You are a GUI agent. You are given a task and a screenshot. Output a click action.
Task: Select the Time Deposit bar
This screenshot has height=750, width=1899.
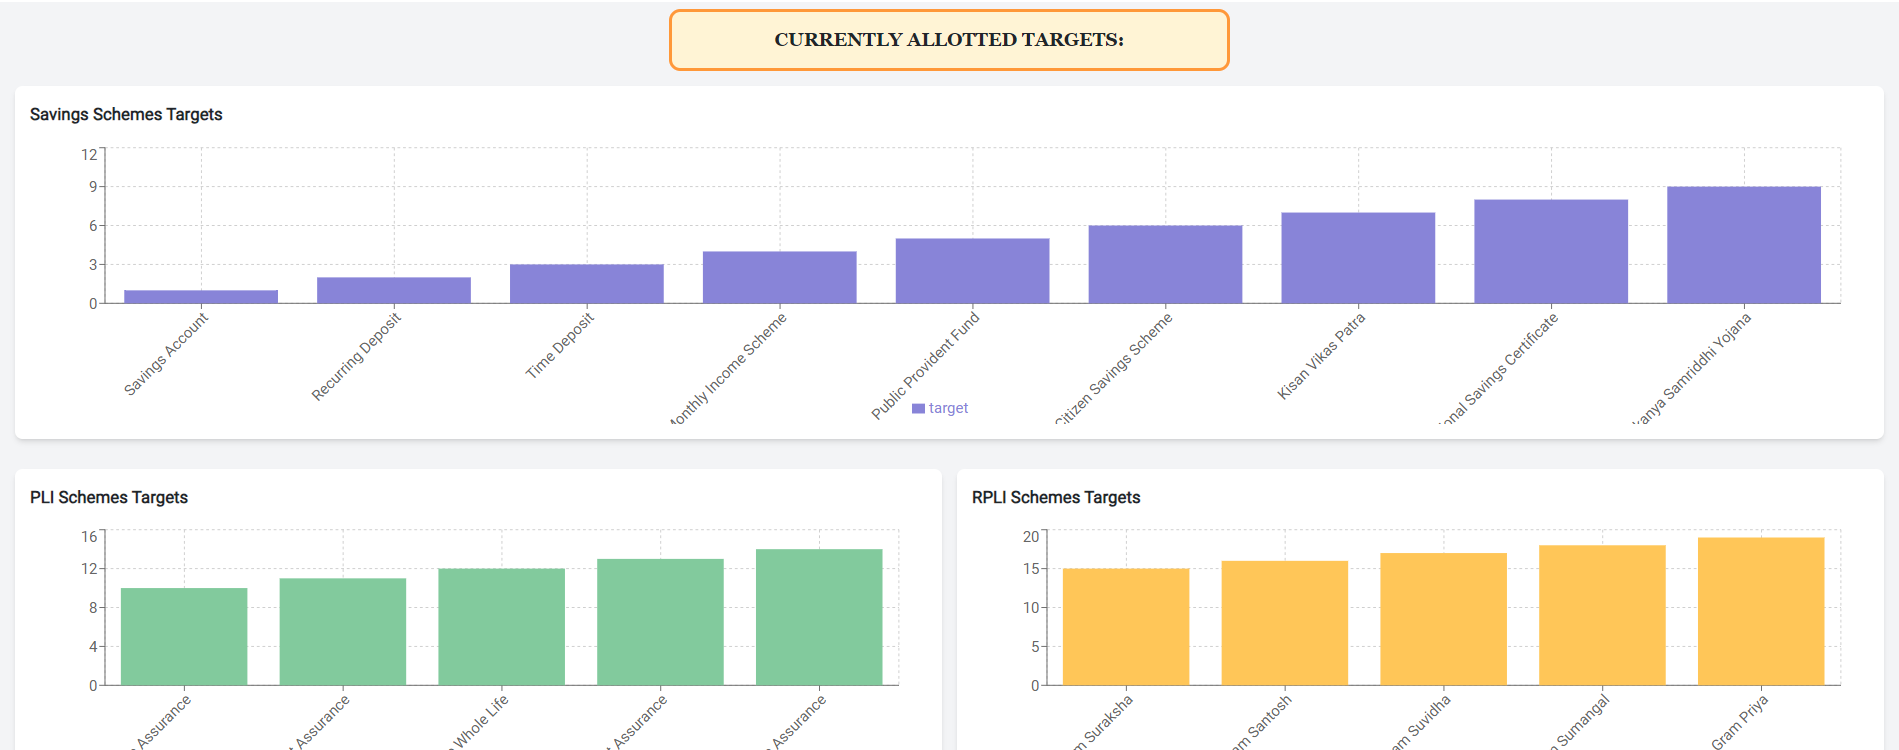pos(587,284)
